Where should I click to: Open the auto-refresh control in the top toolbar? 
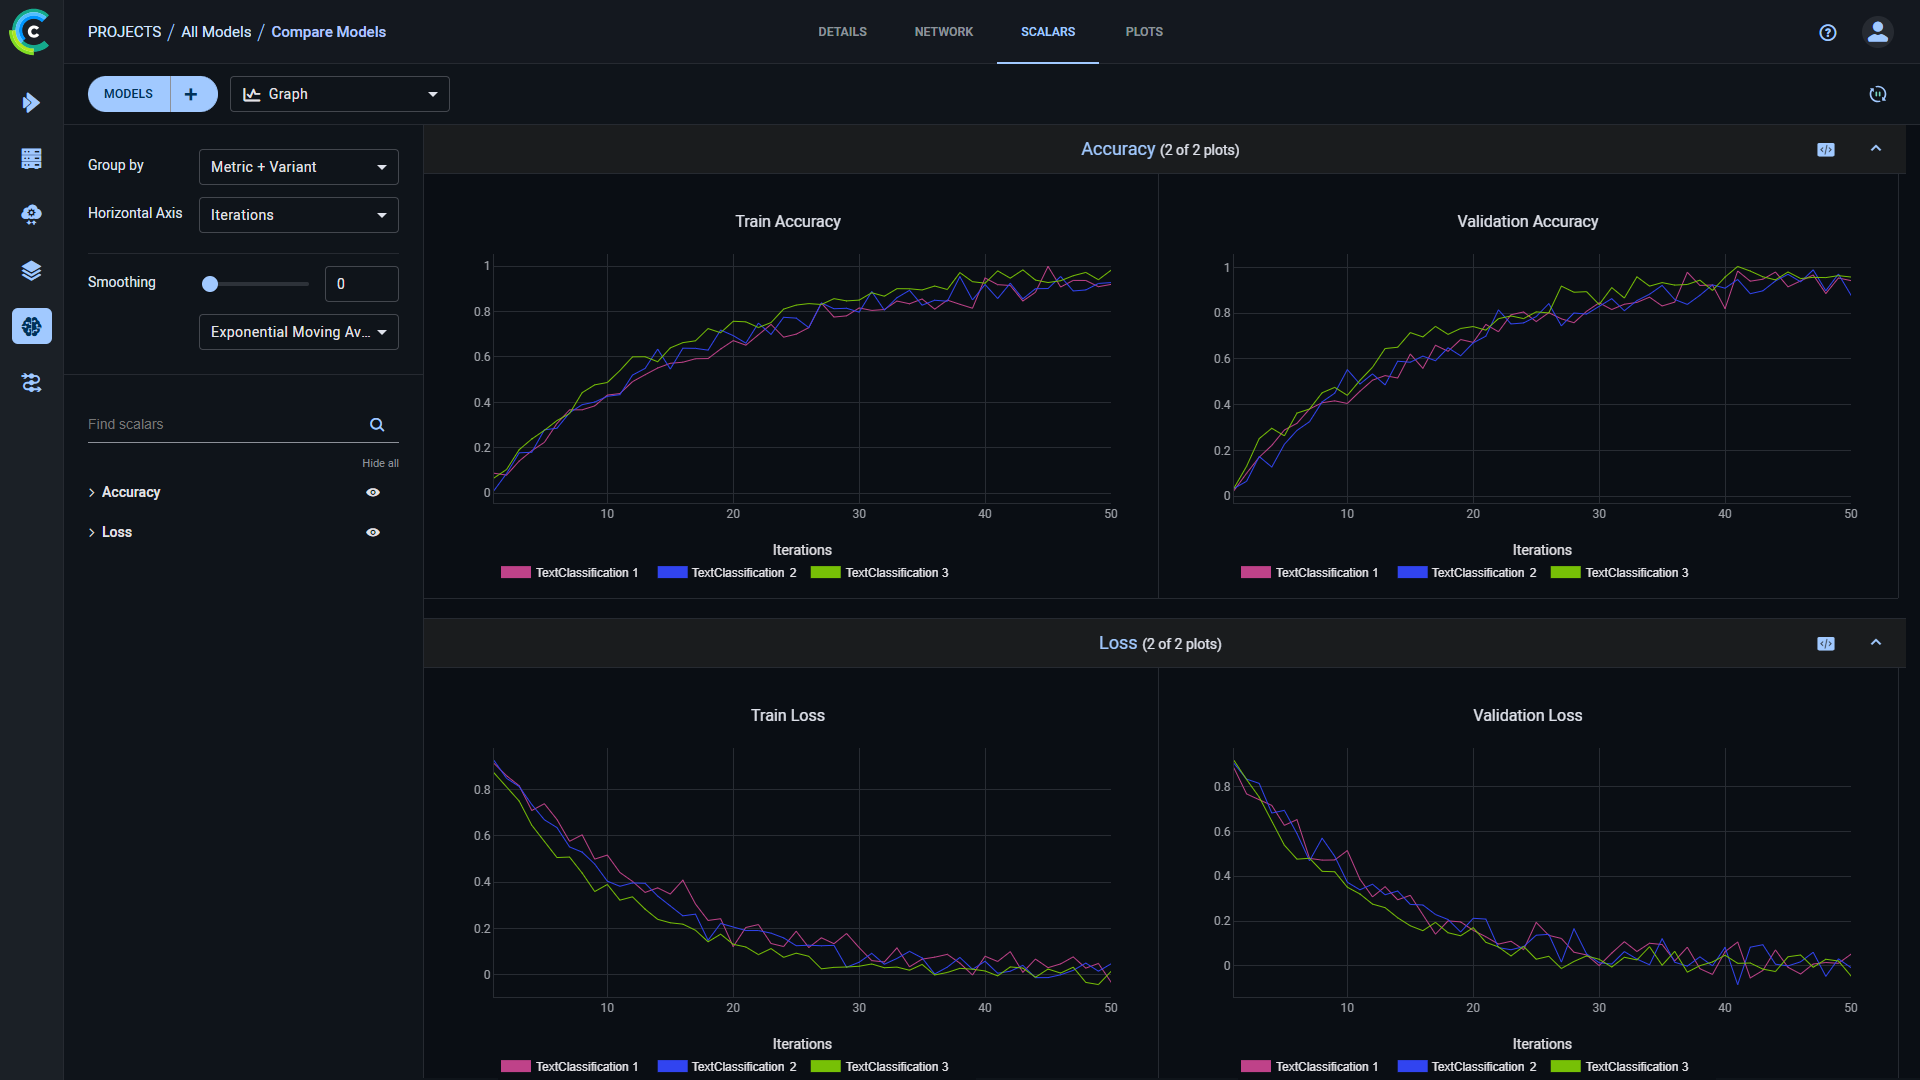(1878, 94)
